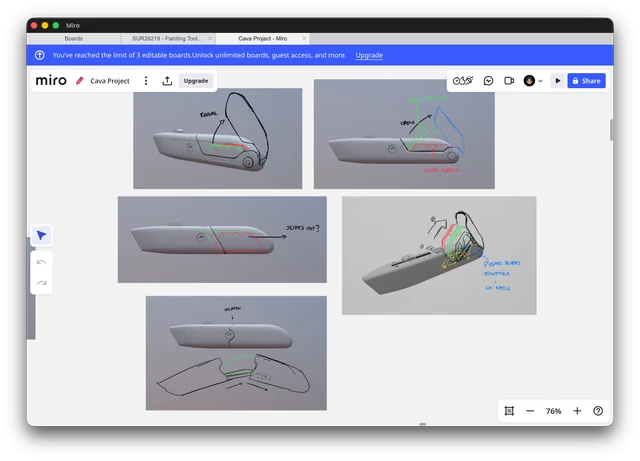
Task: Click the Upgrade link in blue banner
Action: 369,55
